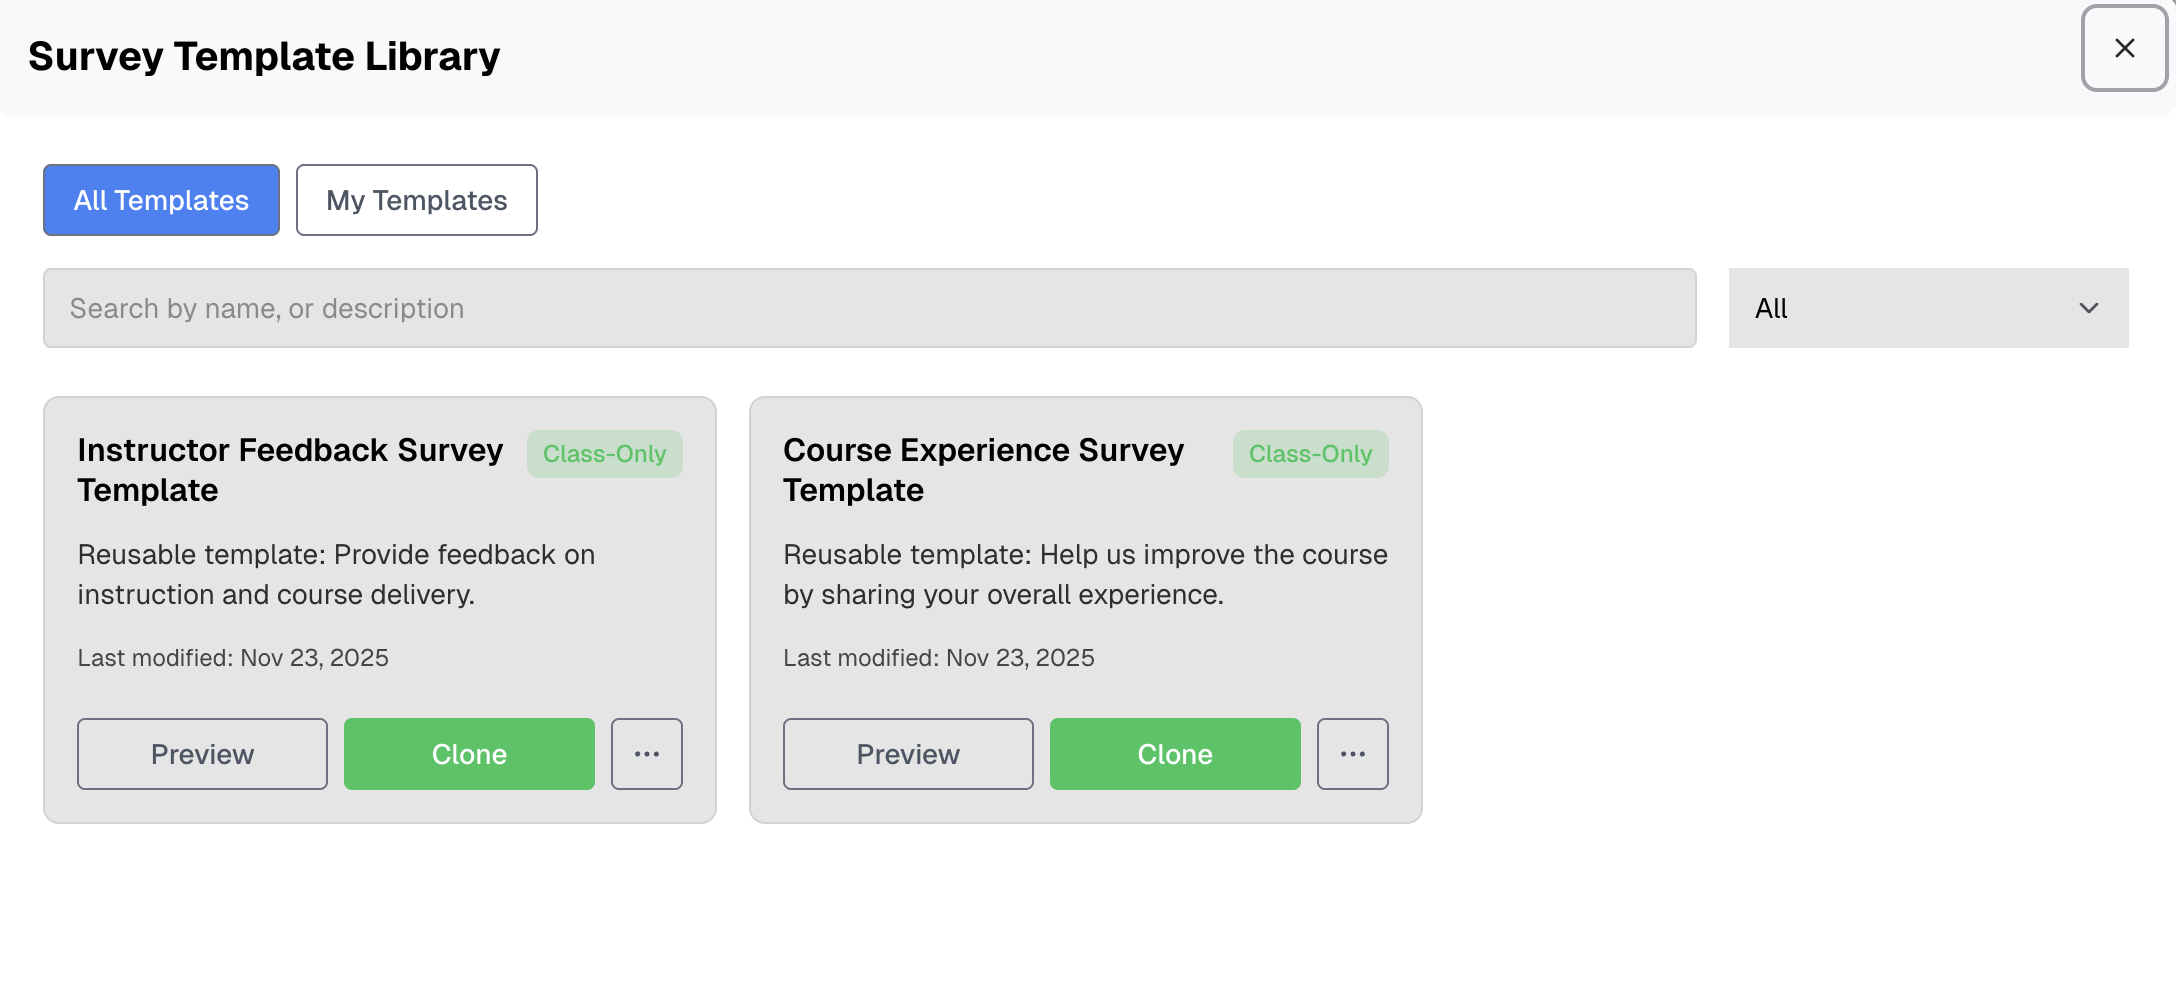Screen dimensions: 2176x990
Task: Click the Survey Template Library title
Action: (x=264, y=56)
